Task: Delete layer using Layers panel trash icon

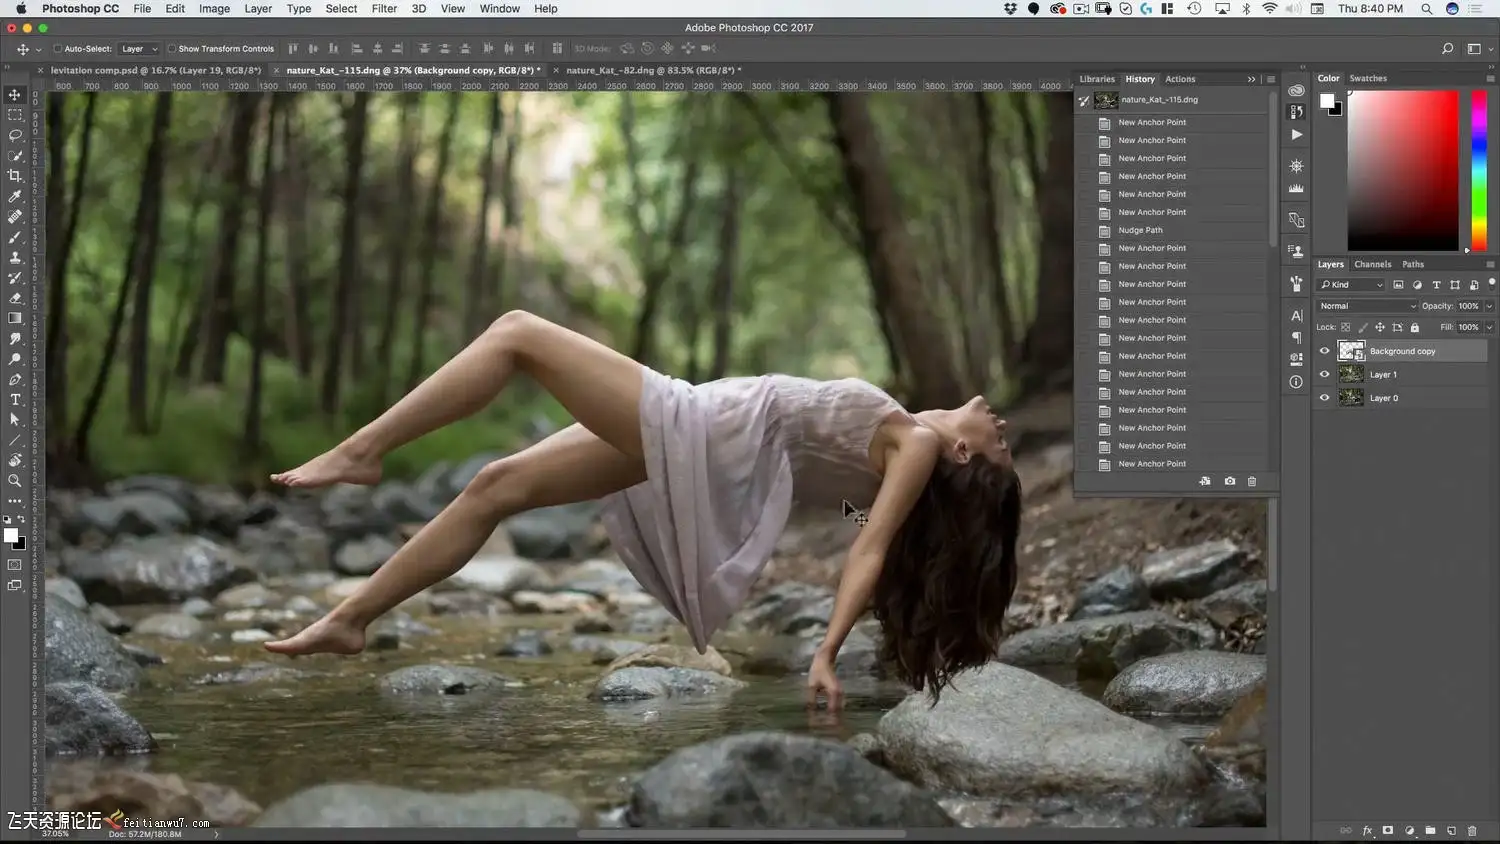Action: (x=1472, y=831)
